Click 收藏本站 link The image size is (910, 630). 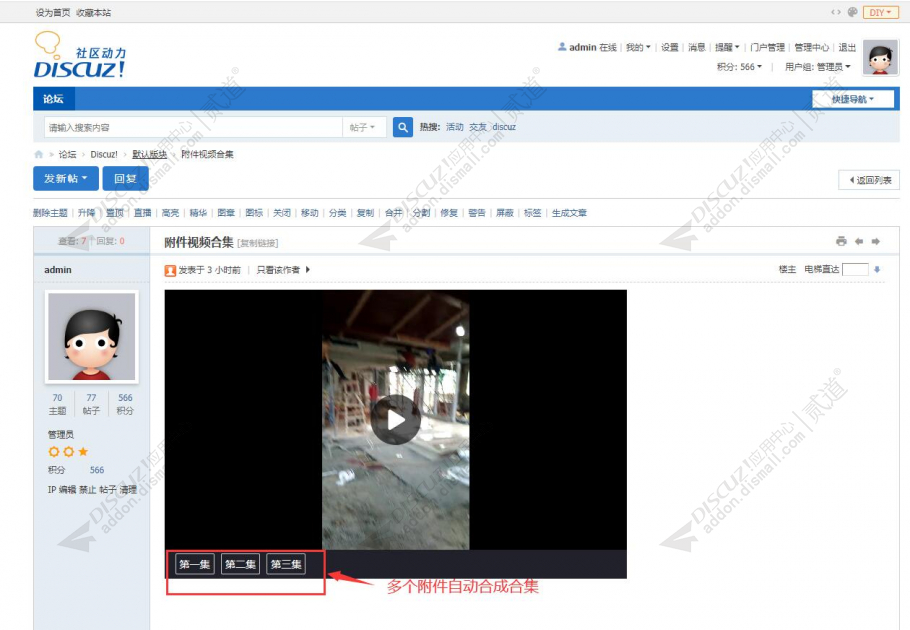[x=93, y=13]
